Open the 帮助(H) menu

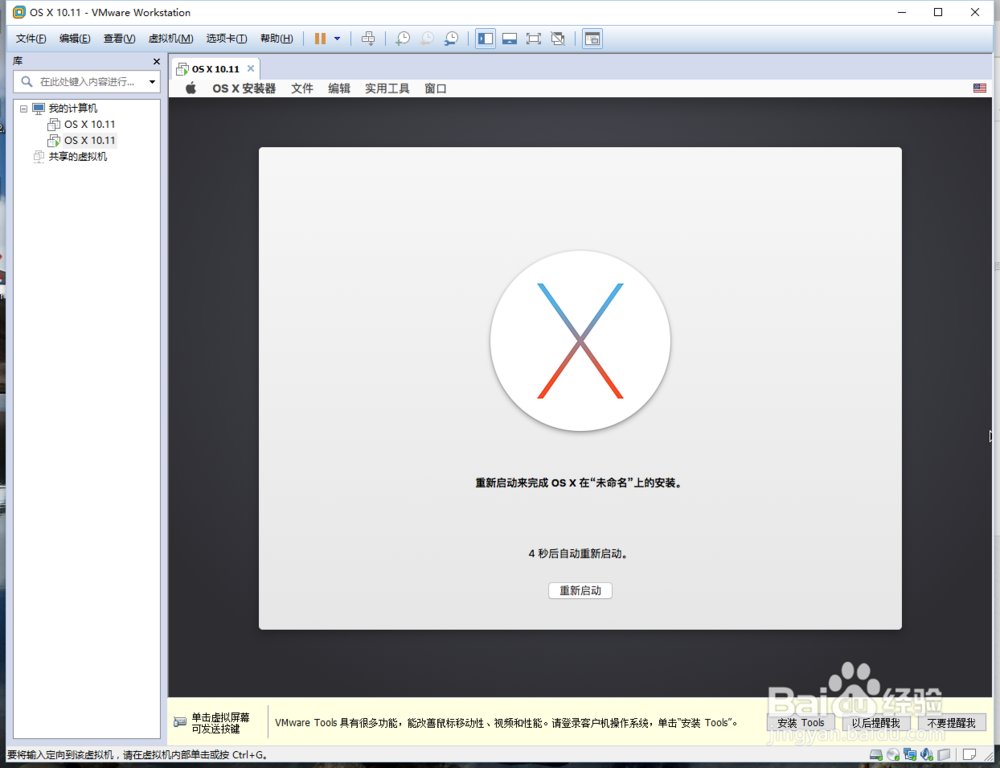click(x=276, y=39)
